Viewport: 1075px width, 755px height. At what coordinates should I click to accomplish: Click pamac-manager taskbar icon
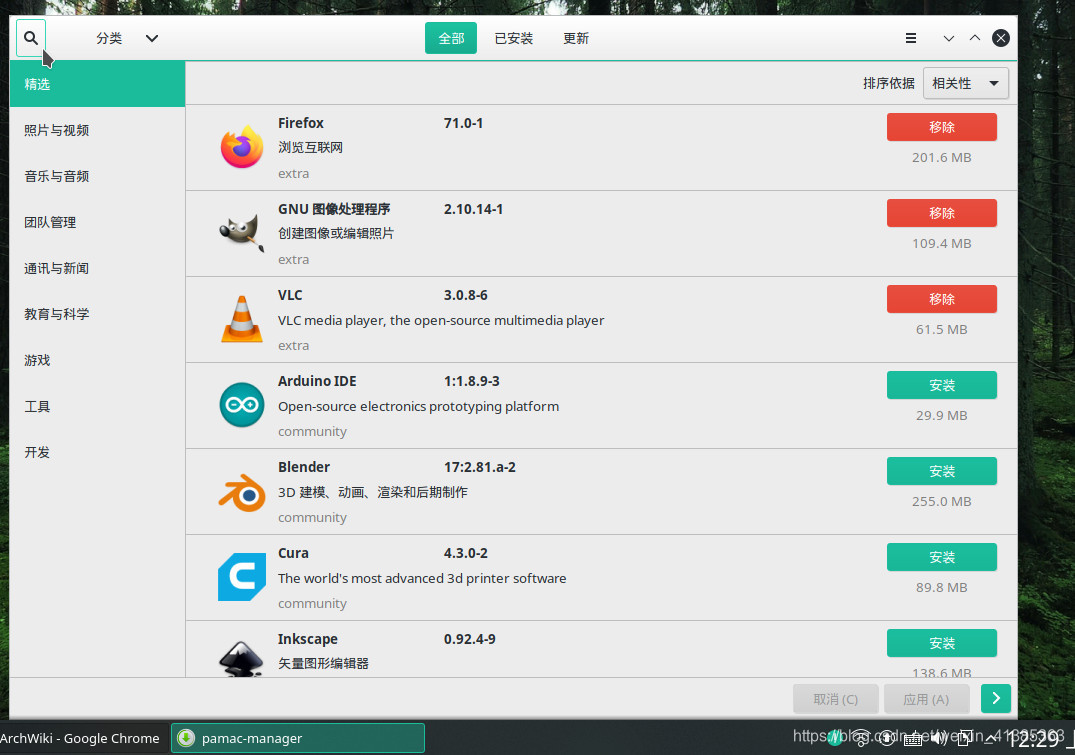(x=186, y=738)
